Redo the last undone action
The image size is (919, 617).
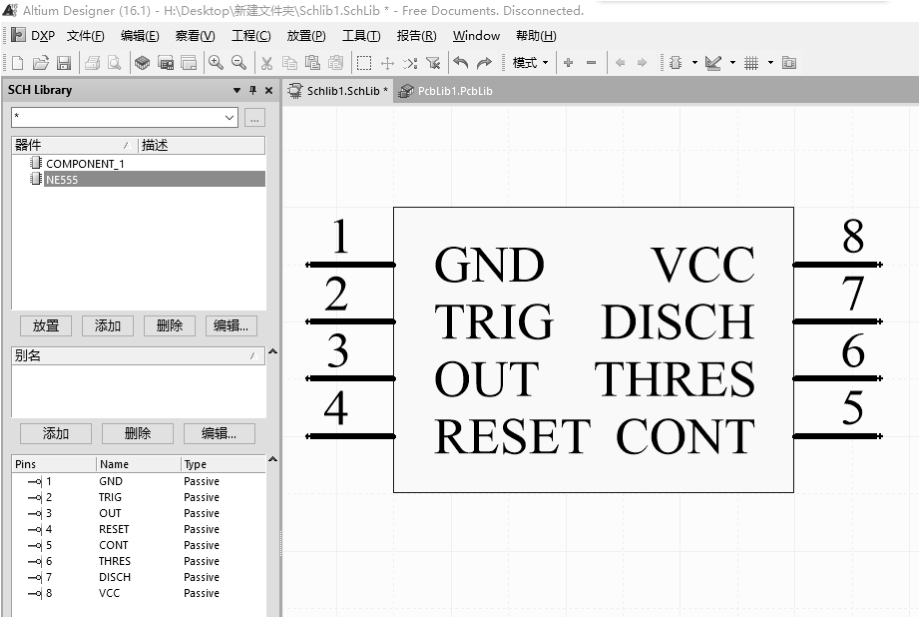point(484,63)
